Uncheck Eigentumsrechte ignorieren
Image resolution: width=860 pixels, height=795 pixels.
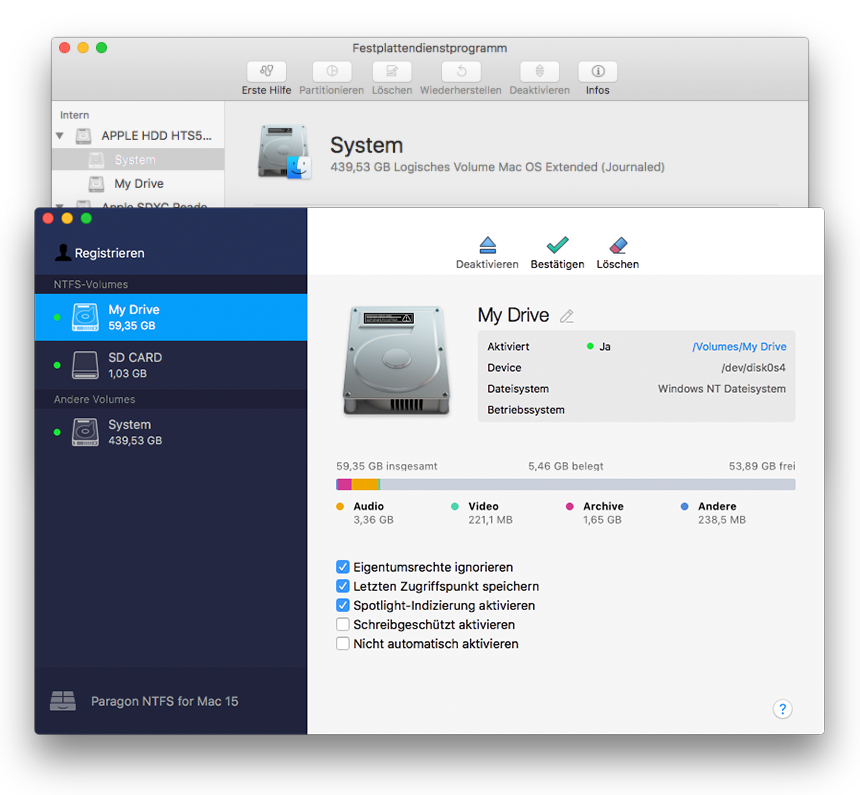click(343, 567)
